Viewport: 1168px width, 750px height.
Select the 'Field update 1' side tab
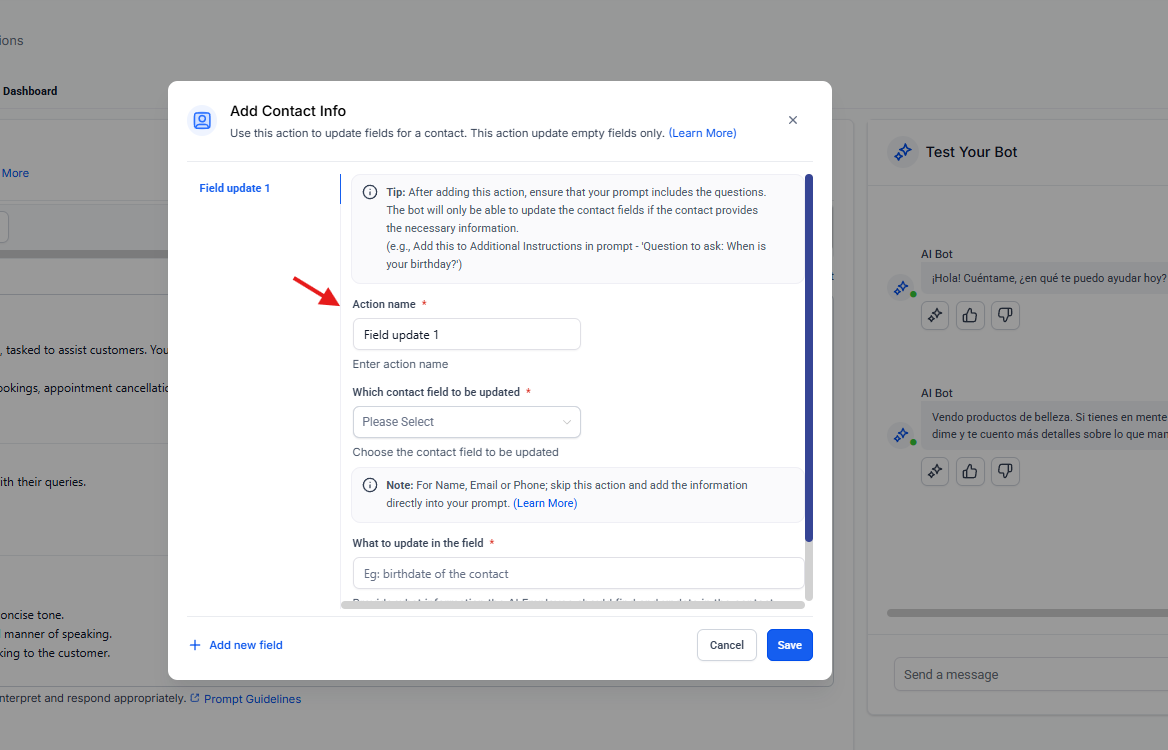tap(235, 188)
